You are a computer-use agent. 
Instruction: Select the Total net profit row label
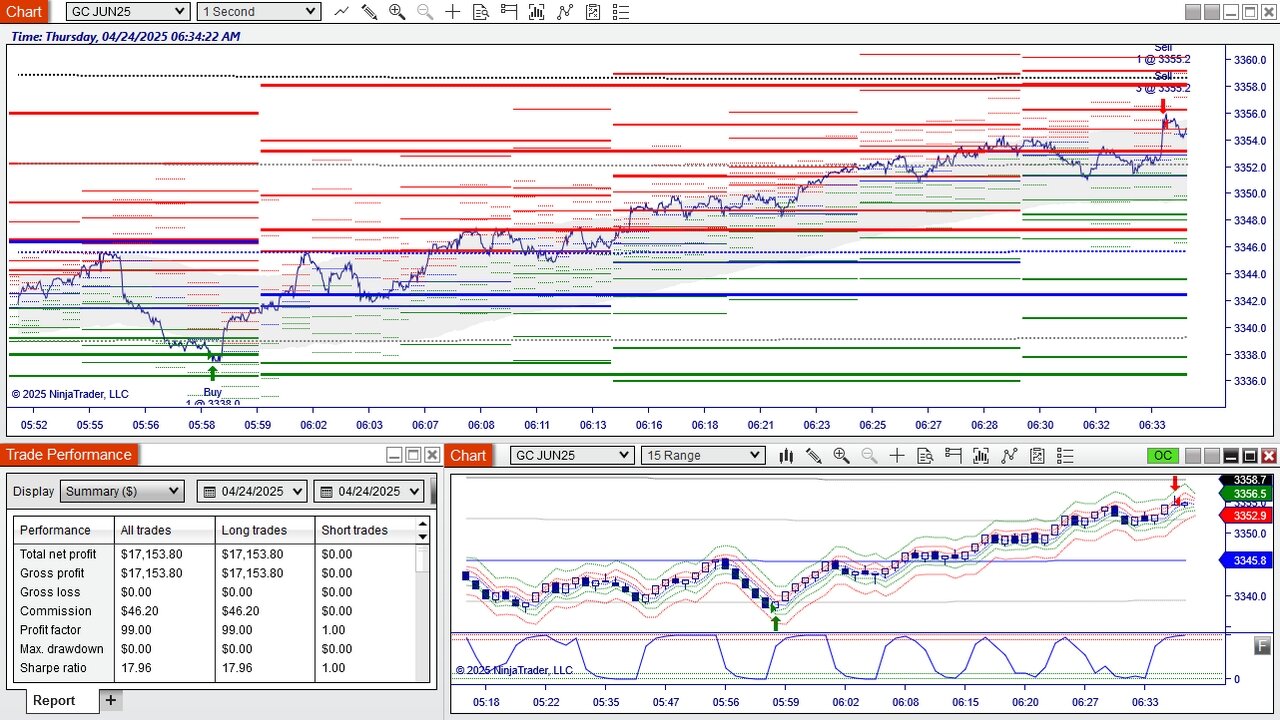click(x=58, y=554)
